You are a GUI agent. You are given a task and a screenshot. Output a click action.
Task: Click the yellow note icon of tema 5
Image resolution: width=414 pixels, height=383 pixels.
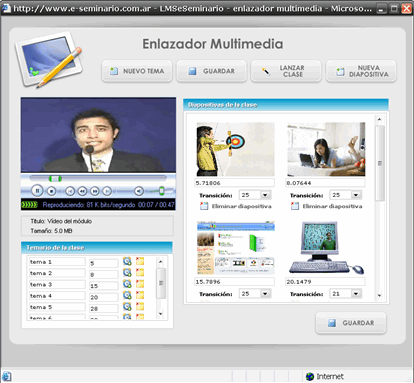click(140, 306)
